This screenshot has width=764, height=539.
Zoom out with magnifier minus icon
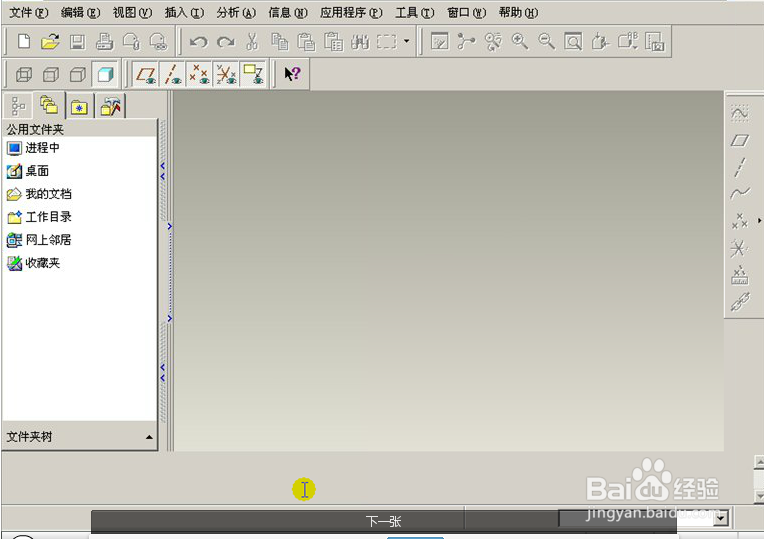pyautogui.click(x=546, y=41)
